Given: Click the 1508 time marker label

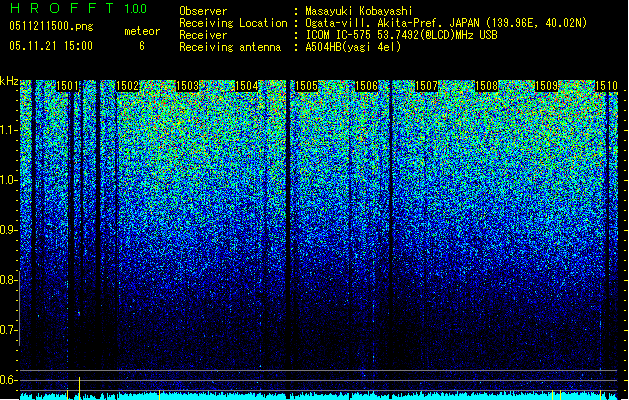Looking at the screenshot, I should pos(487,86).
